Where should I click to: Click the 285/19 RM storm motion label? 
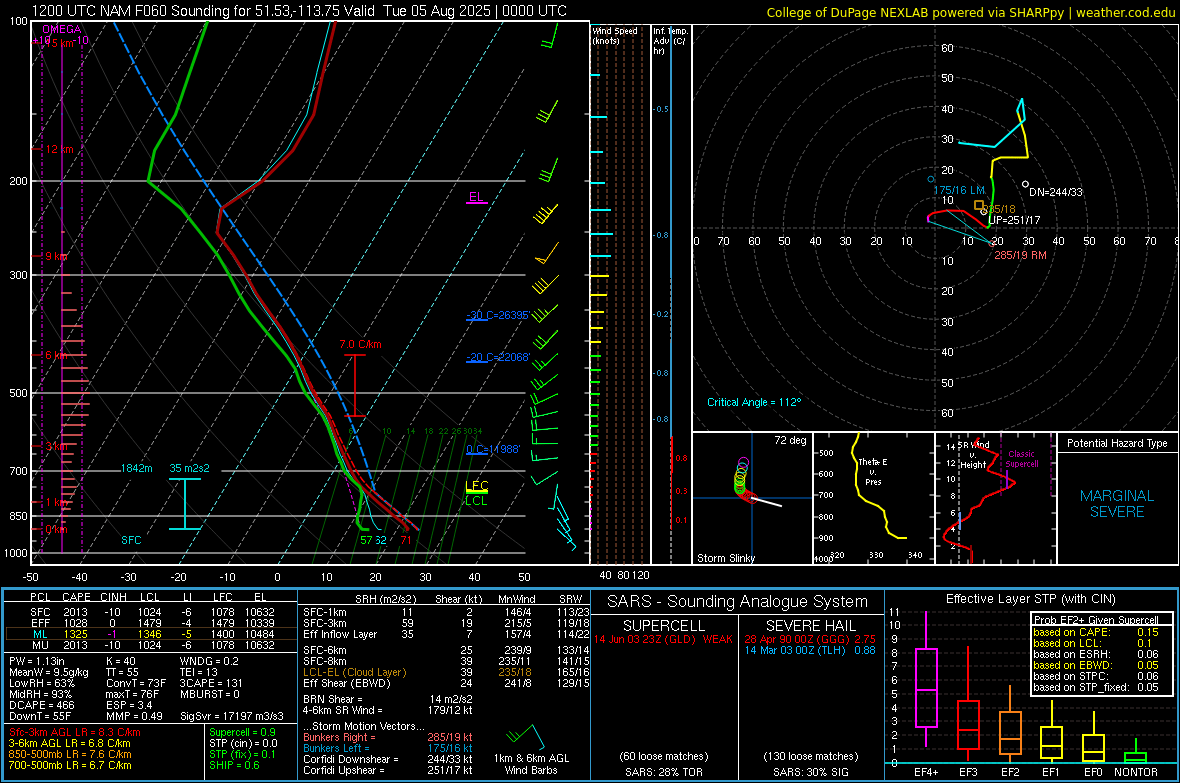[1020, 255]
